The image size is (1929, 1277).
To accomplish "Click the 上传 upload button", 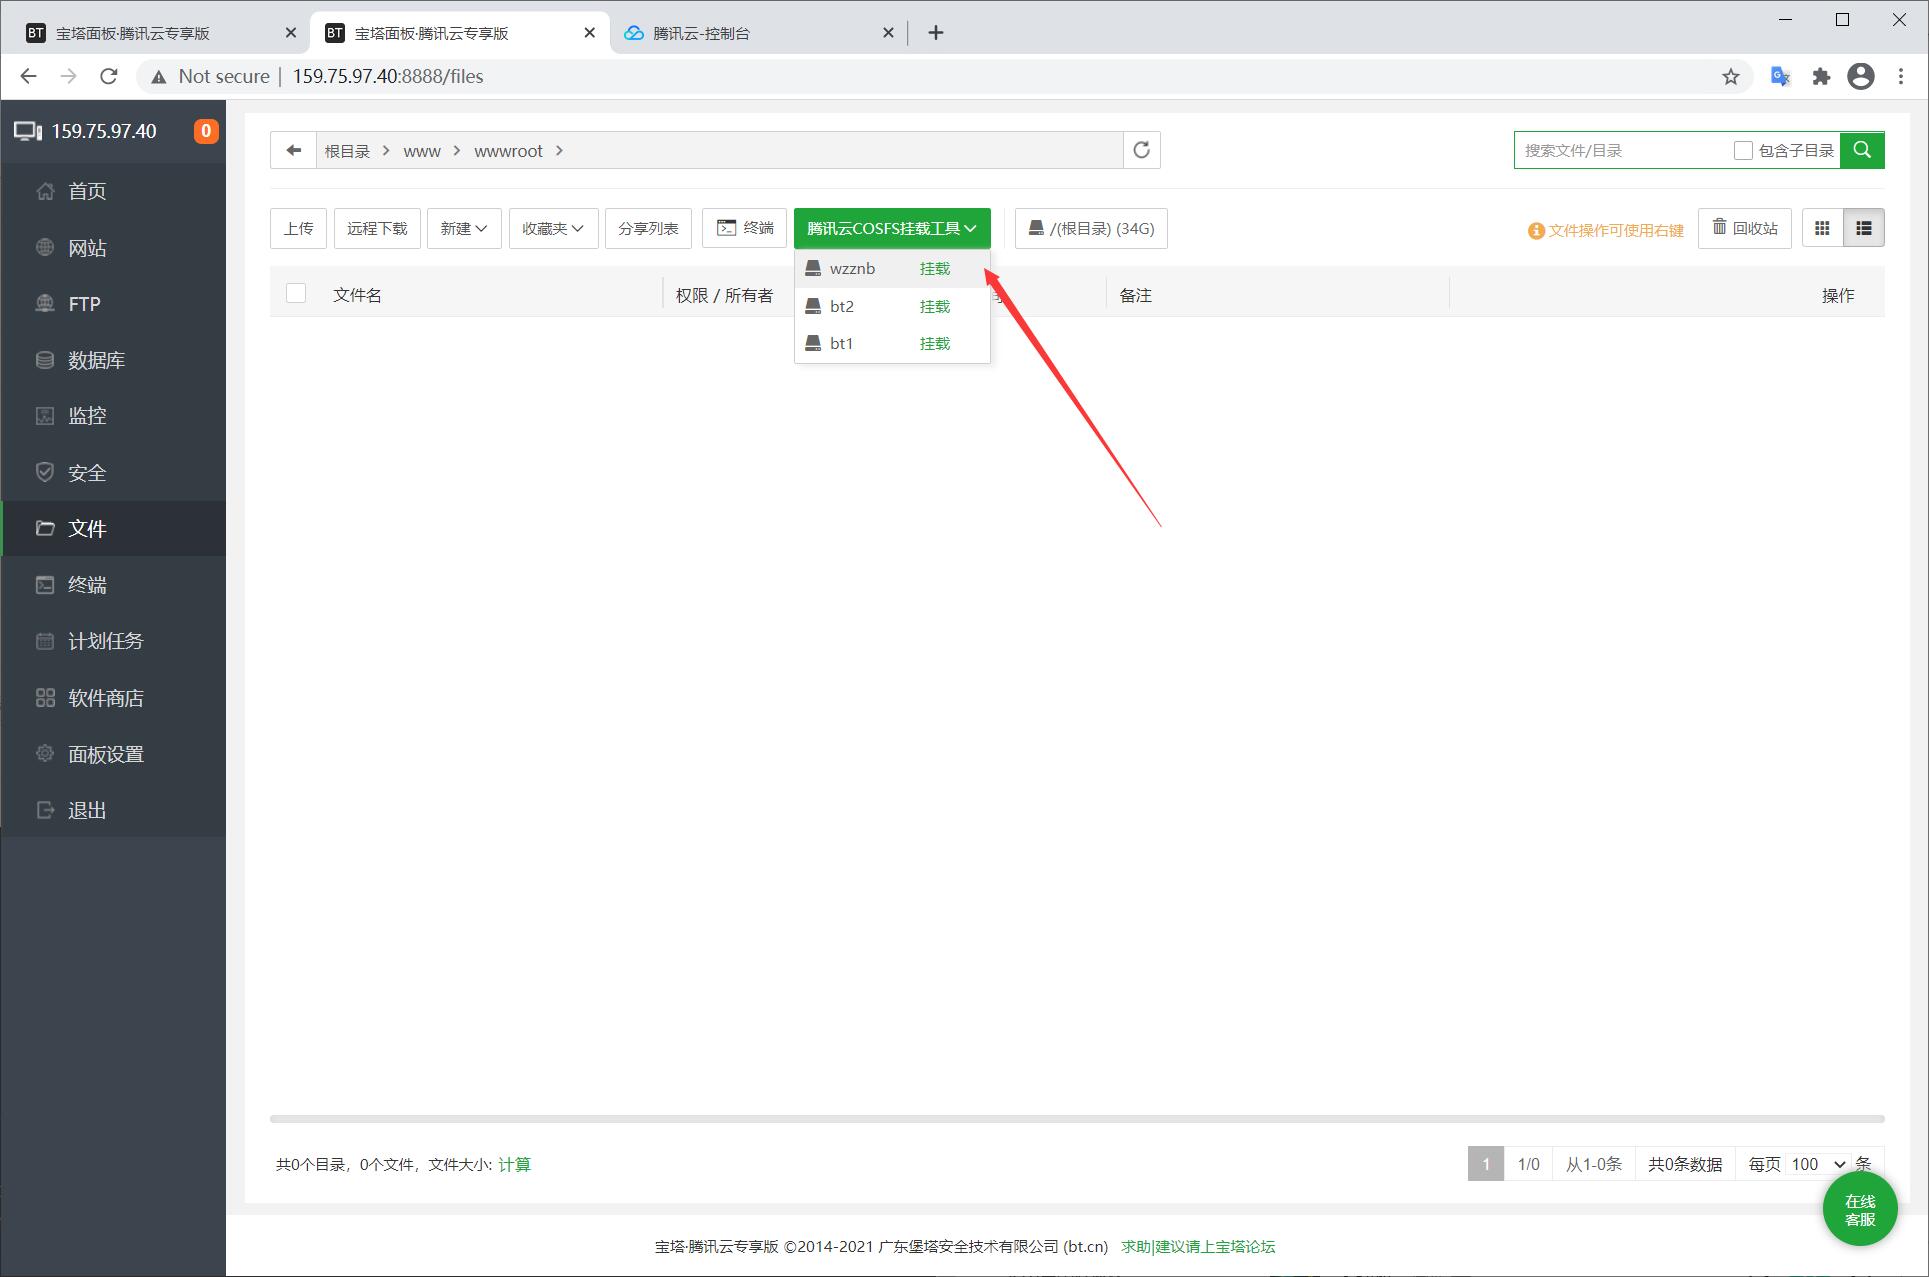I will coord(298,228).
